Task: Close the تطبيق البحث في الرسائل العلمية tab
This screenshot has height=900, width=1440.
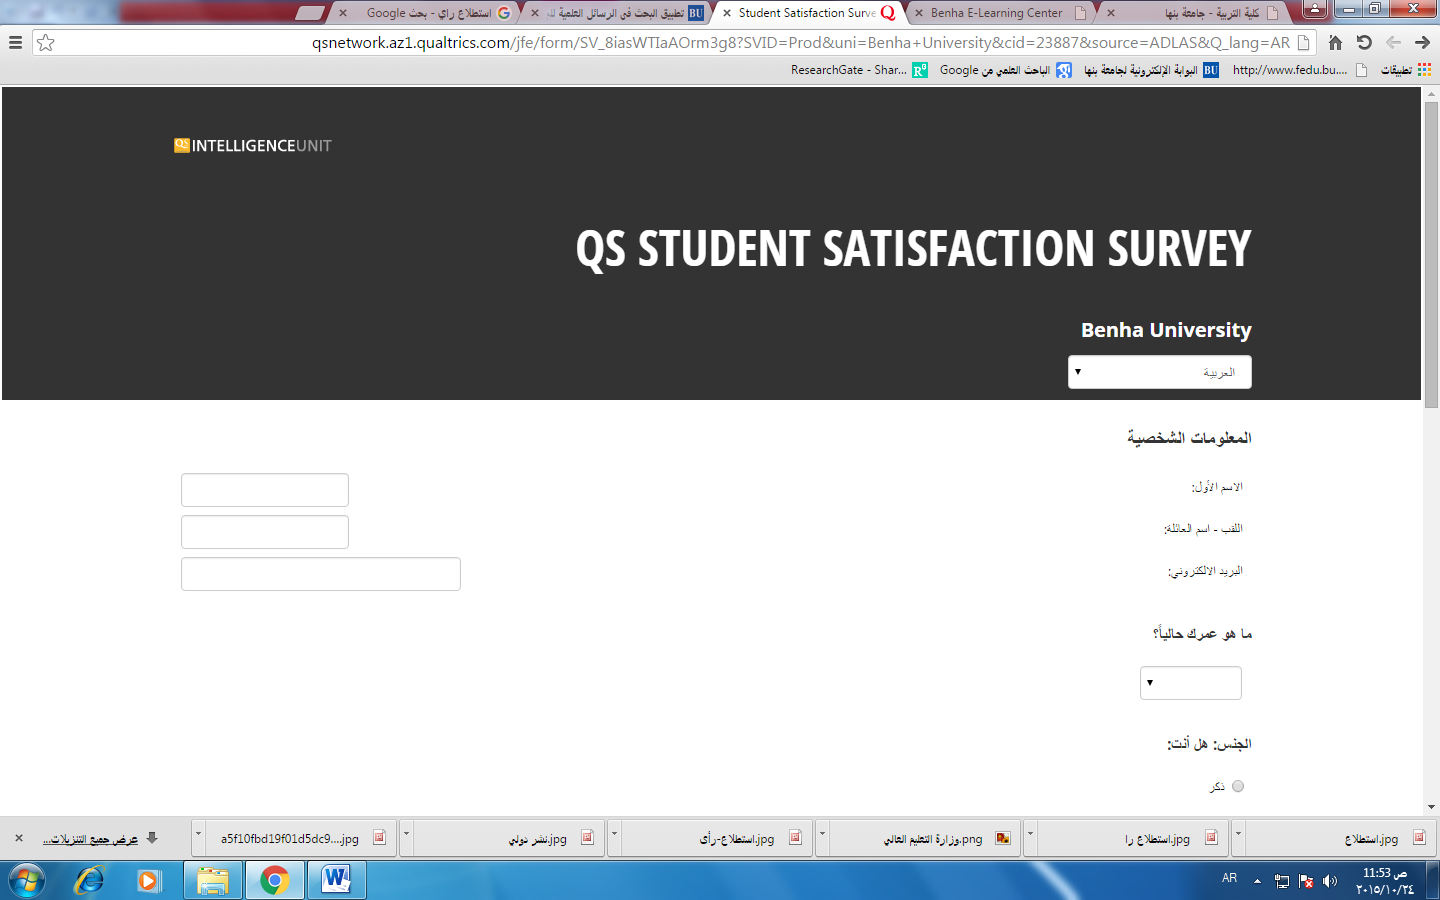Action: point(535,13)
